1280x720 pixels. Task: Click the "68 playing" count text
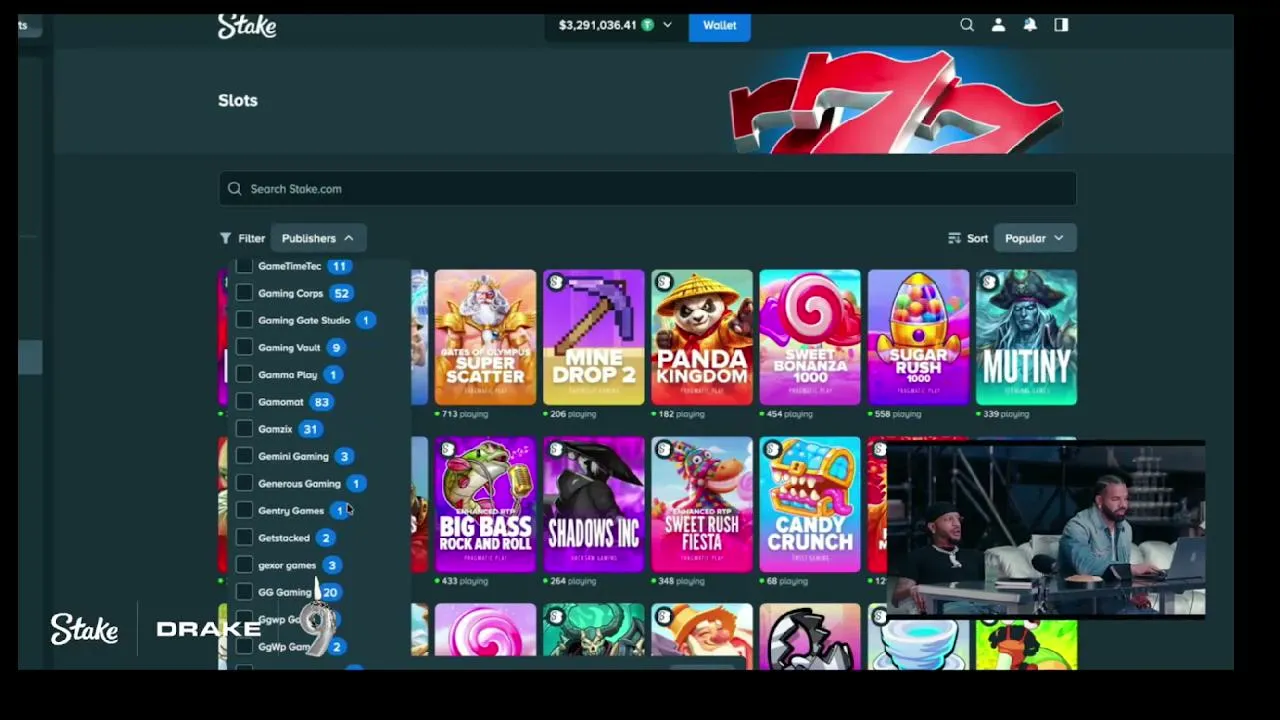coord(787,581)
